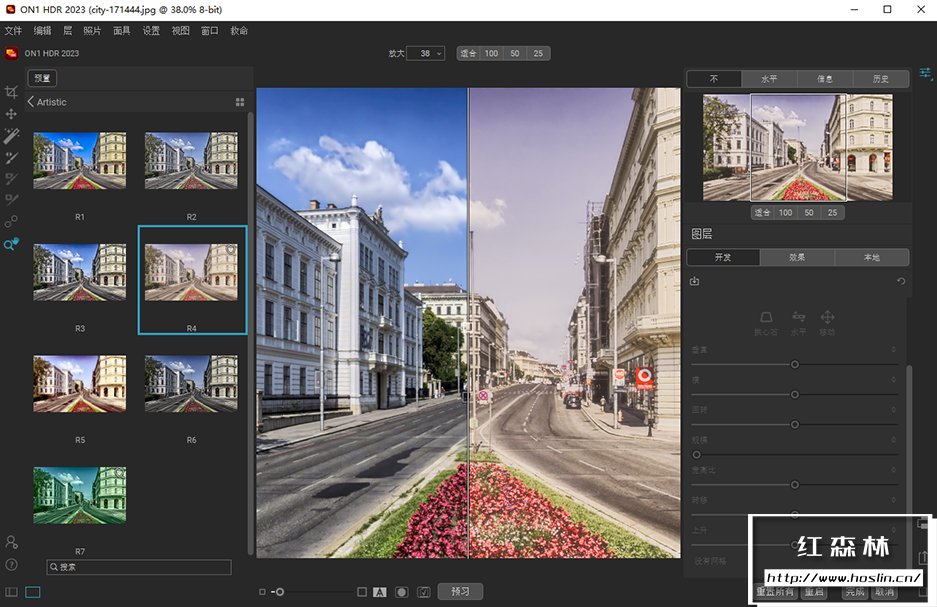Switch preset list to grid view
The image size is (937, 607).
pyautogui.click(x=240, y=102)
